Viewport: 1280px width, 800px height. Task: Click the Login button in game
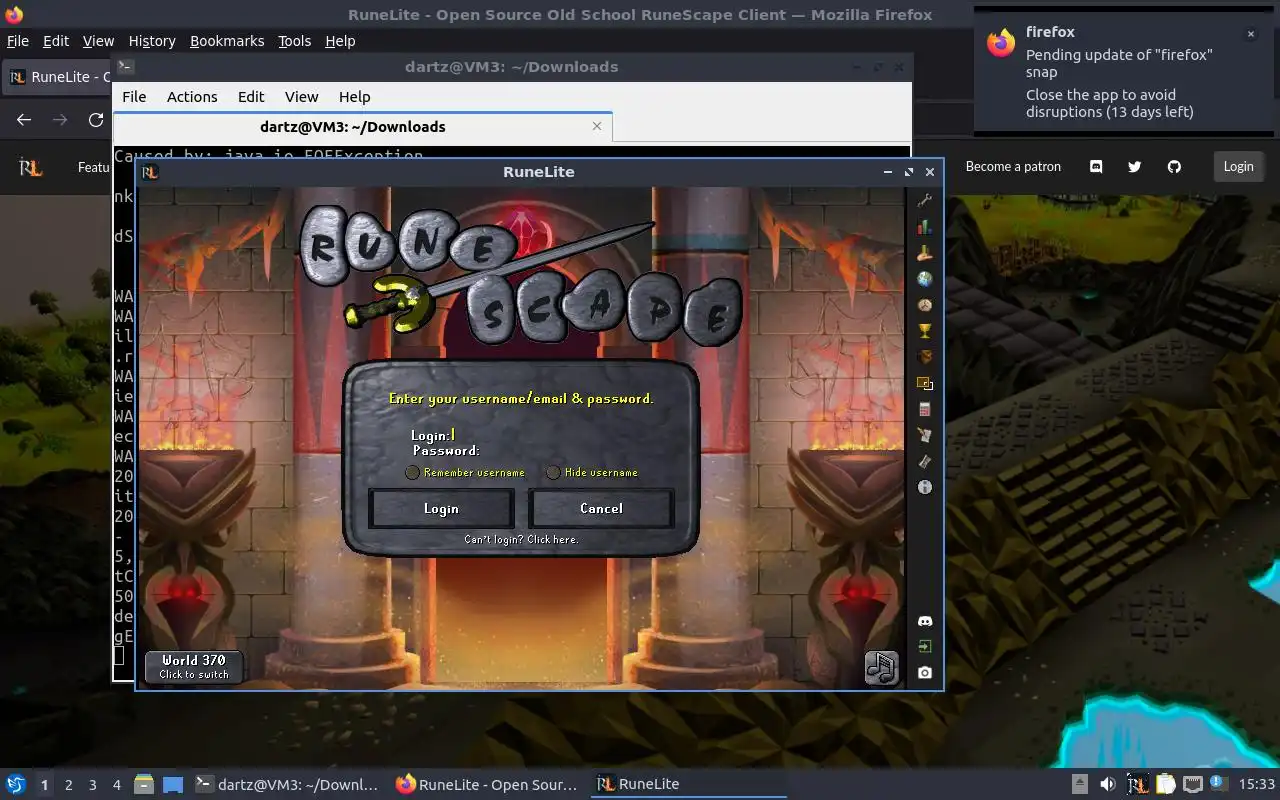click(x=441, y=508)
